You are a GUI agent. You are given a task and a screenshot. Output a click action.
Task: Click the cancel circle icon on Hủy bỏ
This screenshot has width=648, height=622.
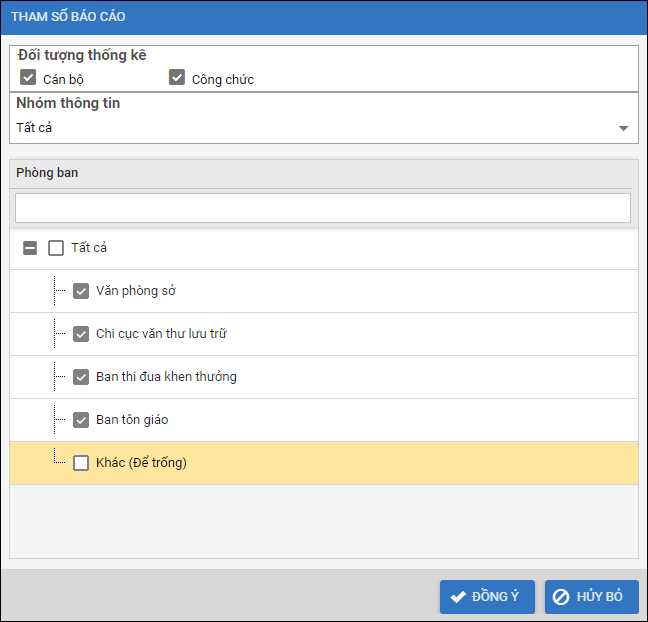tap(561, 597)
